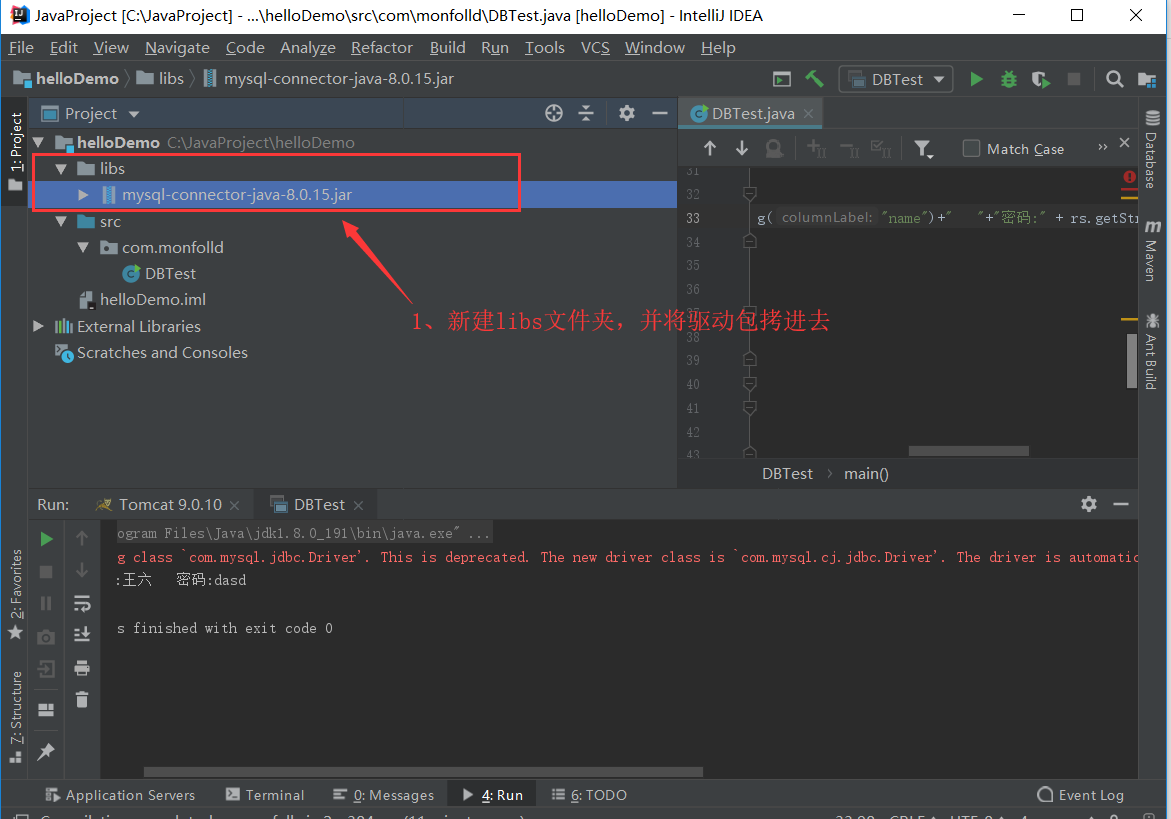Image resolution: width=1171 pixels, height=819 pixels.
Task: Toggle the 2: Favorites side tab
Action: tap(16, 594)
